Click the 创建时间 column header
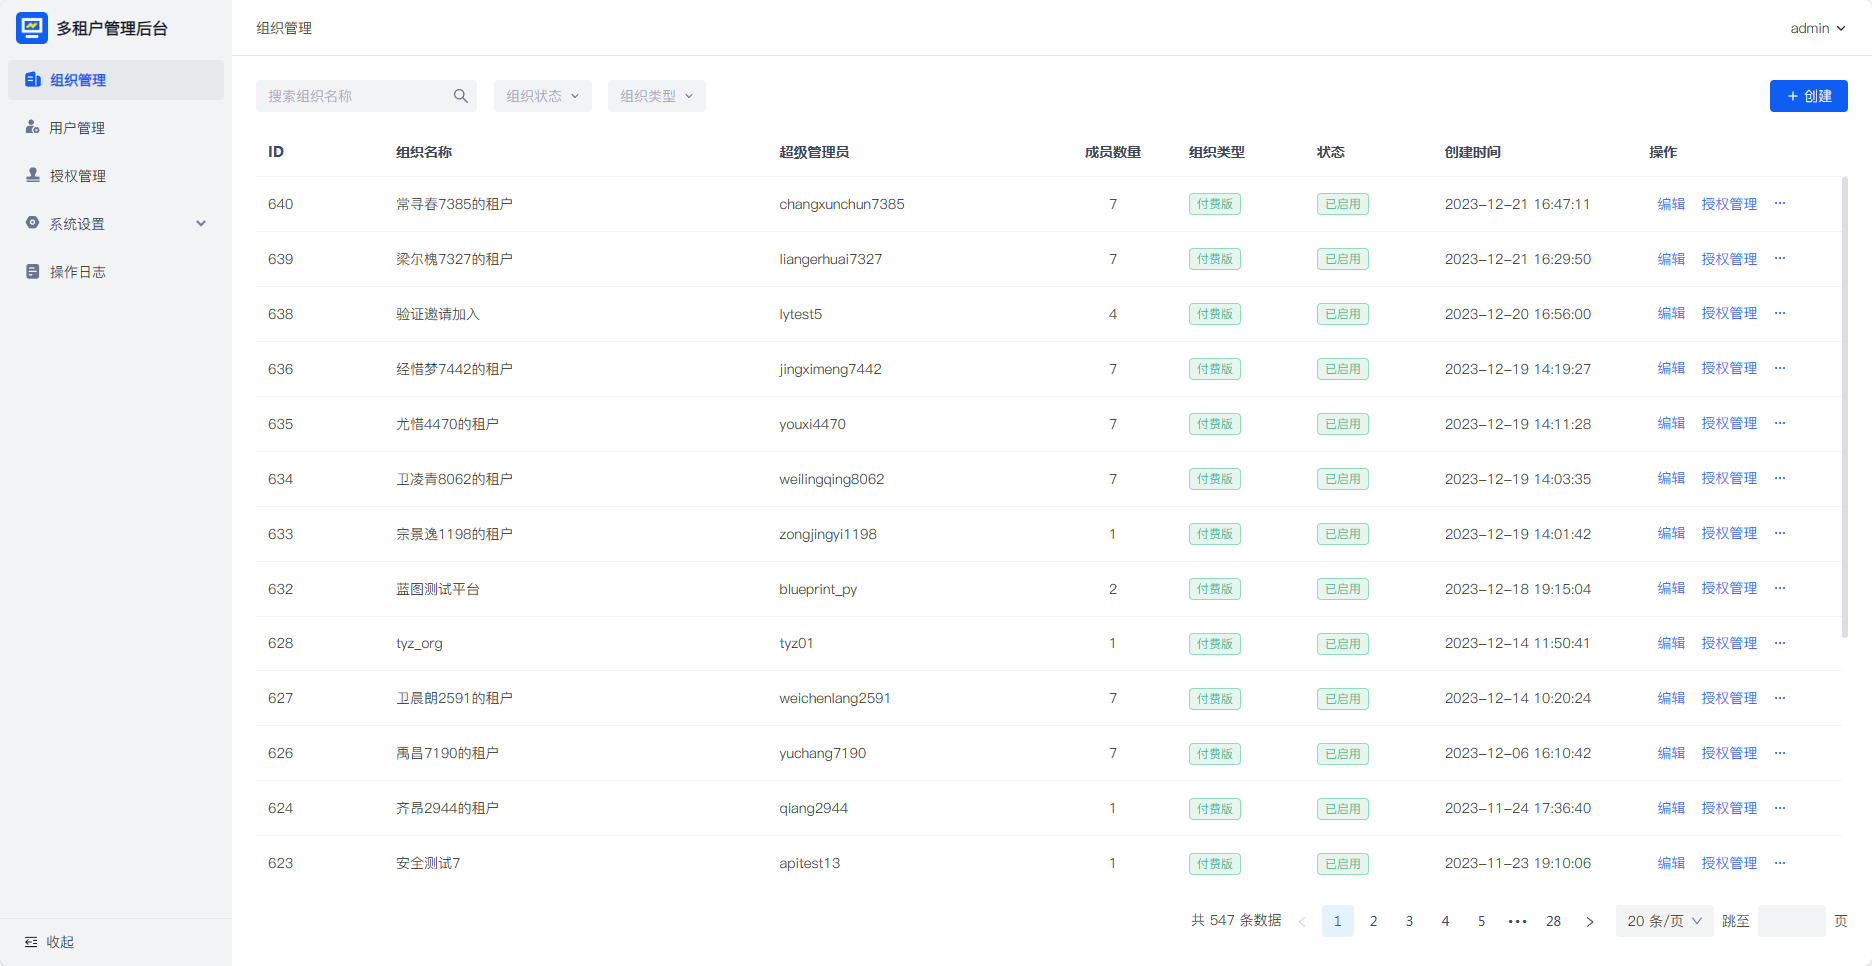1872x966 pixels. (x=1472, y=152)
